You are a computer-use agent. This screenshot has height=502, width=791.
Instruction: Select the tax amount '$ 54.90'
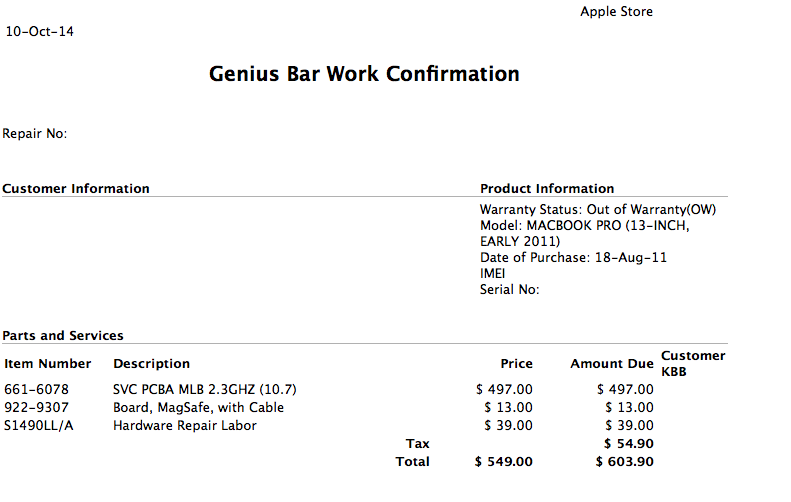pos(629,443)
